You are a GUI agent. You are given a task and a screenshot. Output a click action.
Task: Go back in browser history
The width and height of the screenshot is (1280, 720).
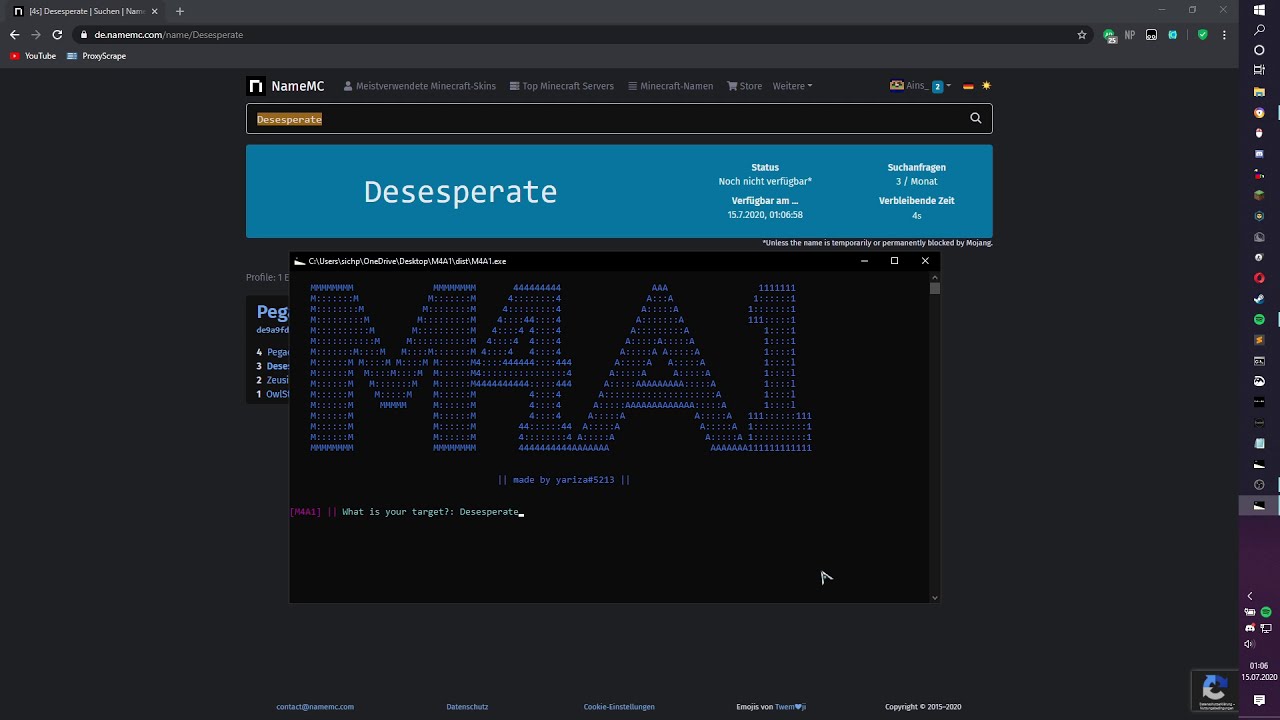coord(15,35)
